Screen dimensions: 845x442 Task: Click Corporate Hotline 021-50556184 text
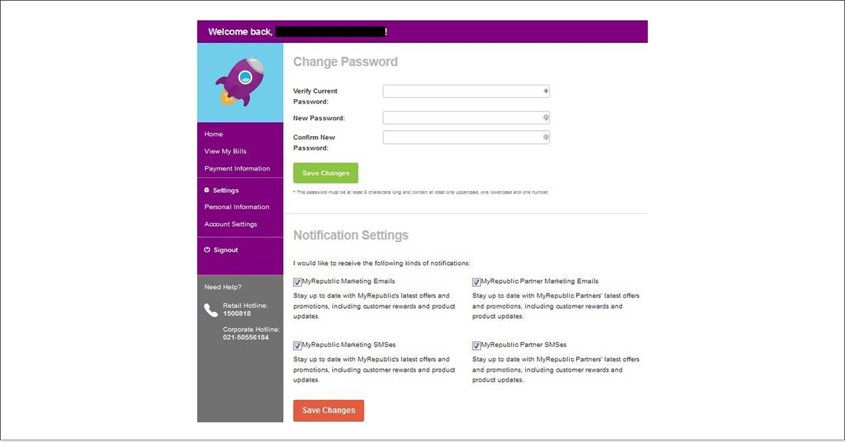click(251, 333)
